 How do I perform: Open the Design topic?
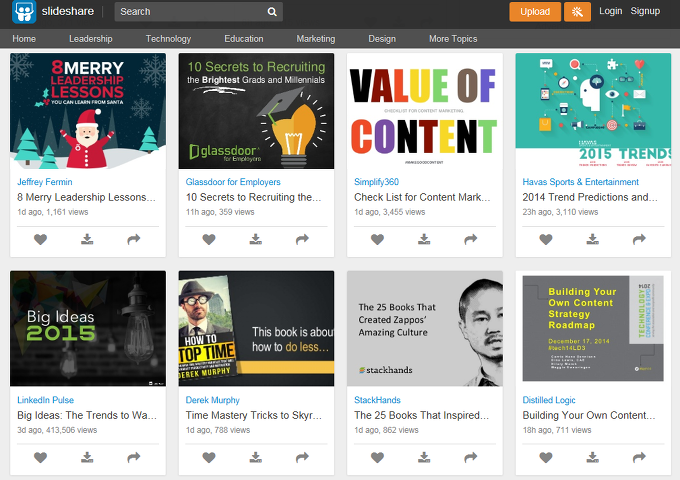pos(382,39)
